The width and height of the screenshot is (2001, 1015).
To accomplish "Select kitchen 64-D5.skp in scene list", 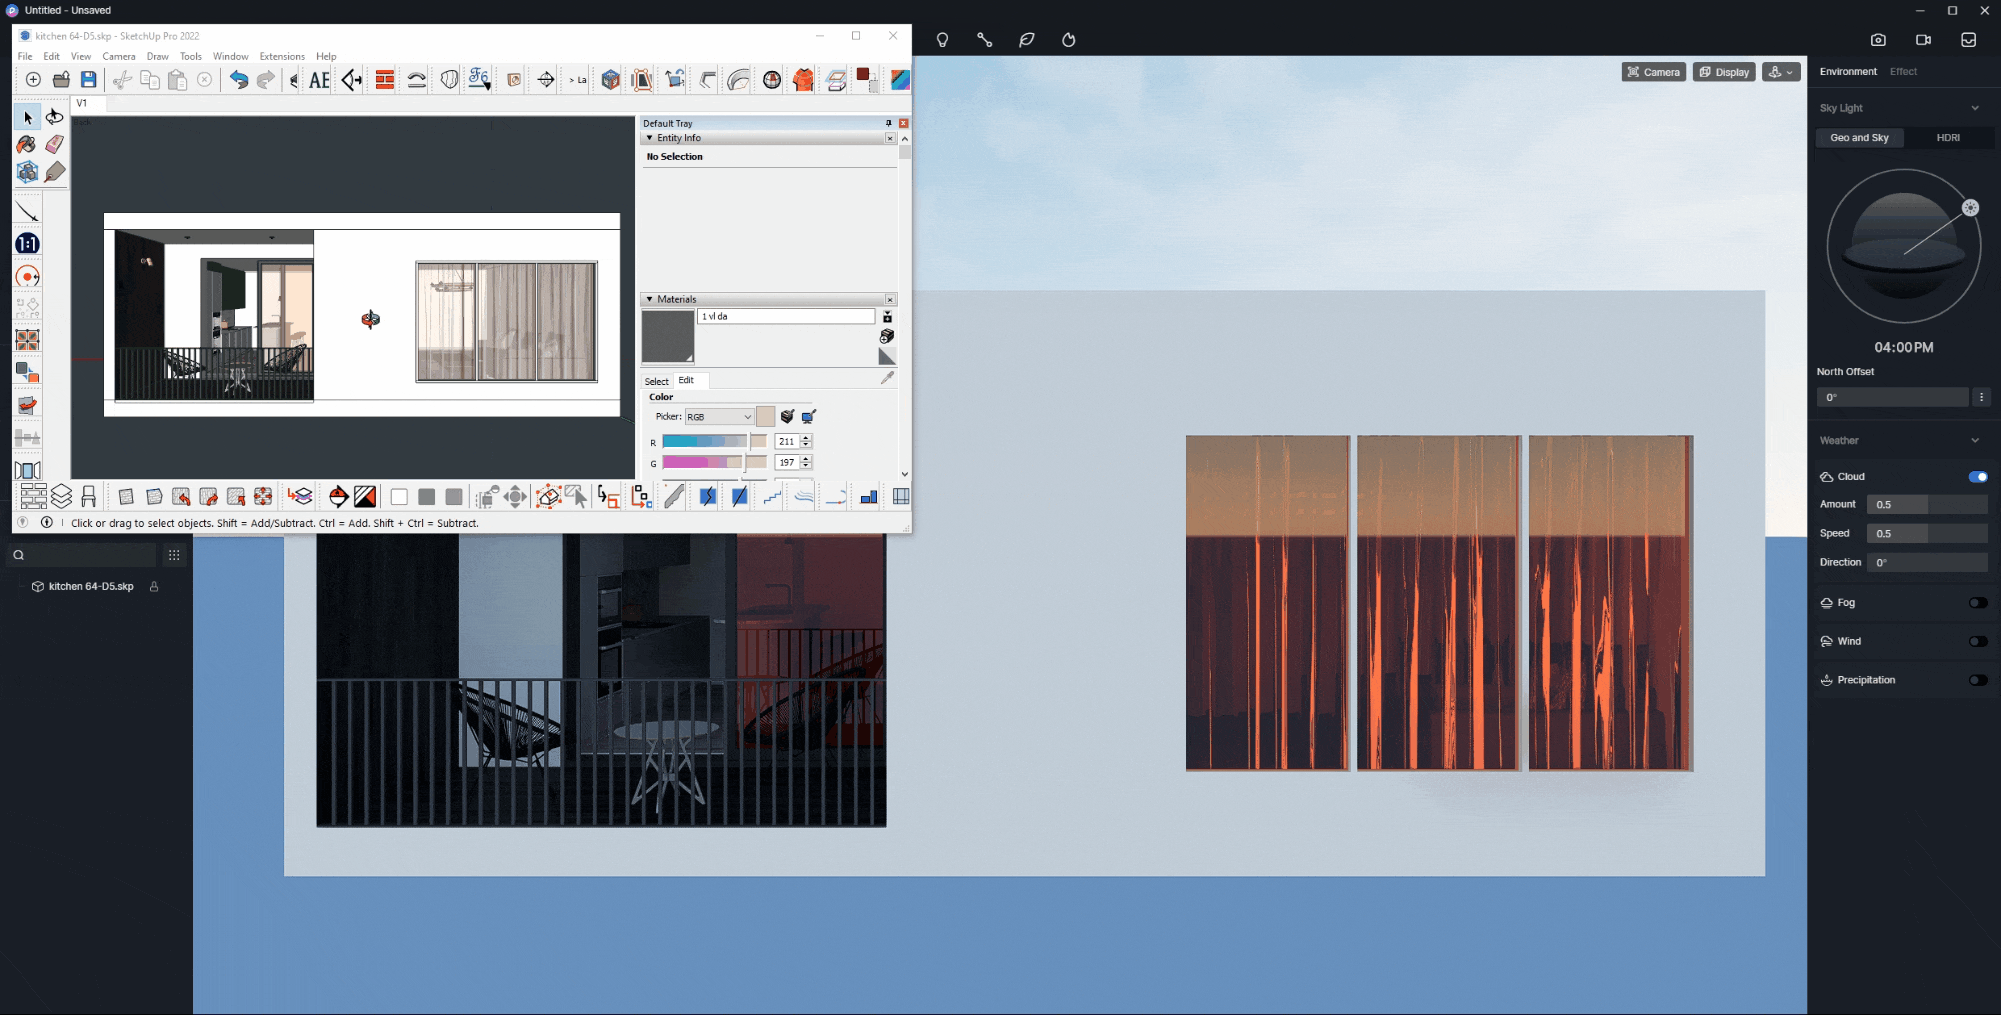I will tap(91, 587).
